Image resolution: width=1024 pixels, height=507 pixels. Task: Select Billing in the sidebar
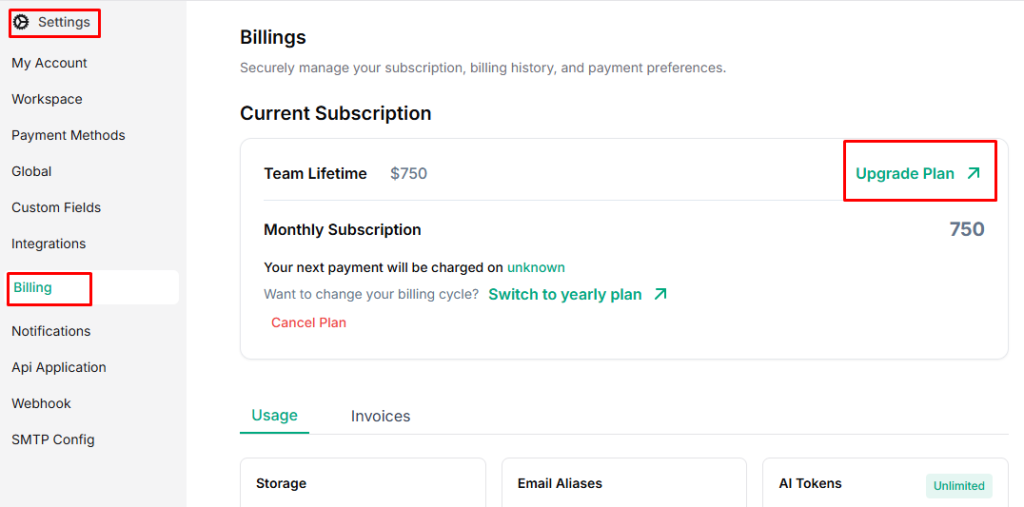(33, 288)
